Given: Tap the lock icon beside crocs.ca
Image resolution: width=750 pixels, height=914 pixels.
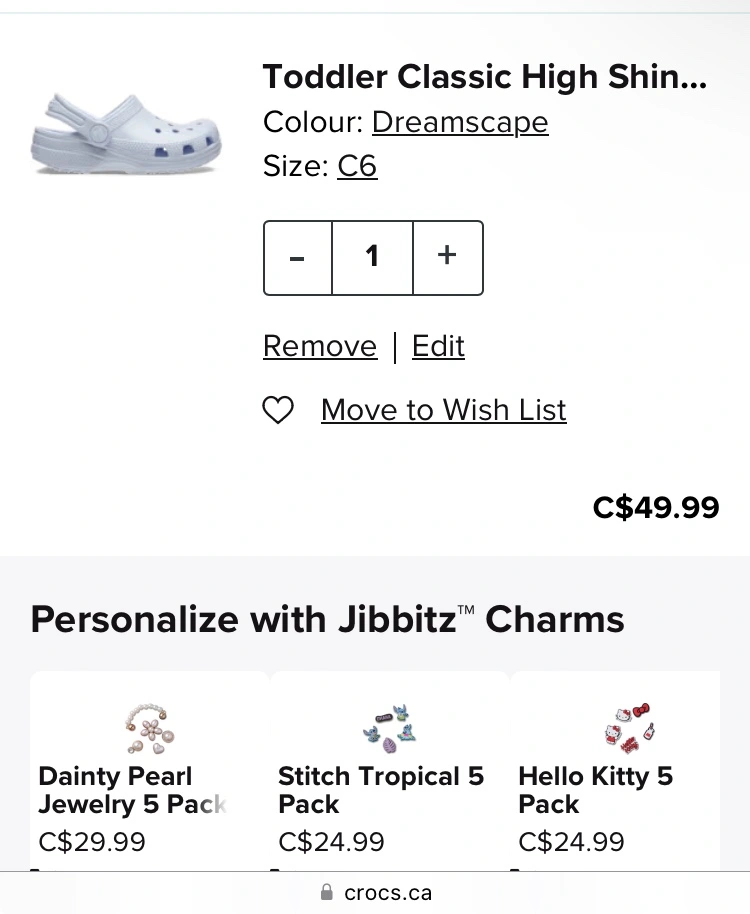Looking at the screenshot, I should click(x=327, y=892).
